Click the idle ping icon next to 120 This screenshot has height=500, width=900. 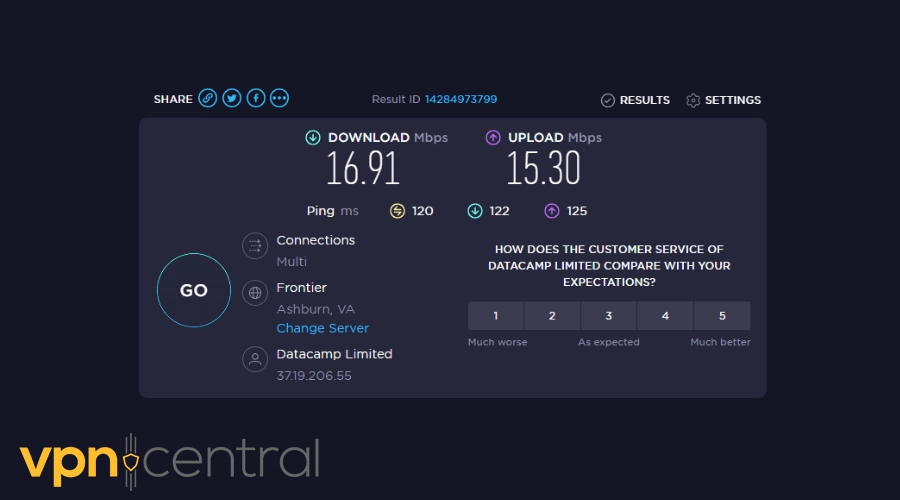pos(397,211)
